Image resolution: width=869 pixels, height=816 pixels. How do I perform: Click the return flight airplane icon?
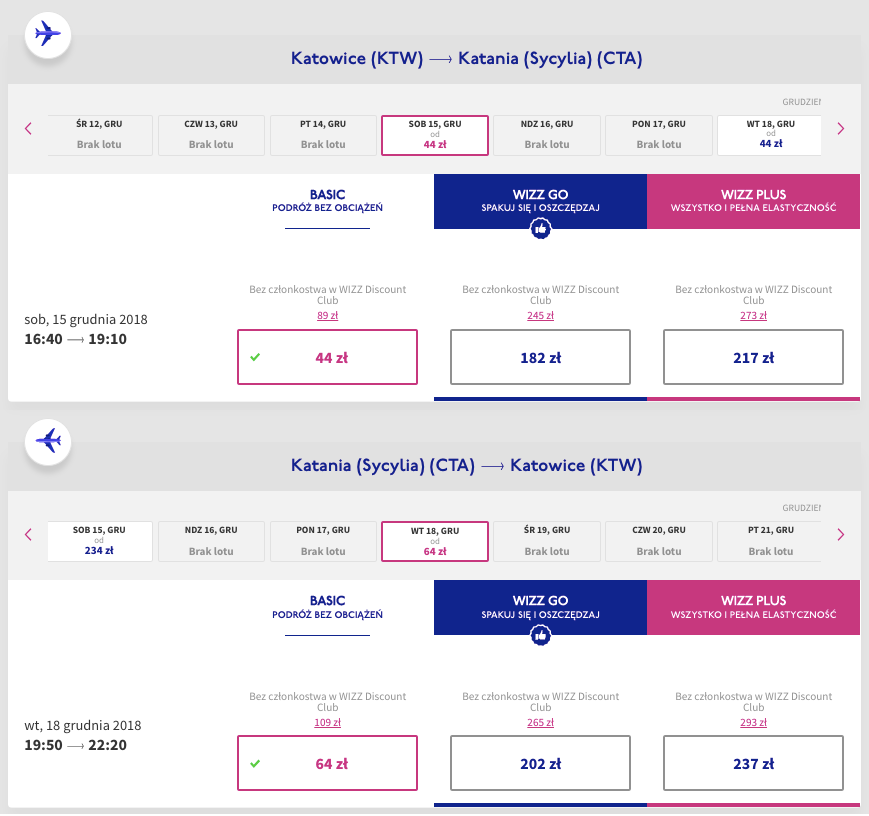pyautogui.click(x=48, y=441)
